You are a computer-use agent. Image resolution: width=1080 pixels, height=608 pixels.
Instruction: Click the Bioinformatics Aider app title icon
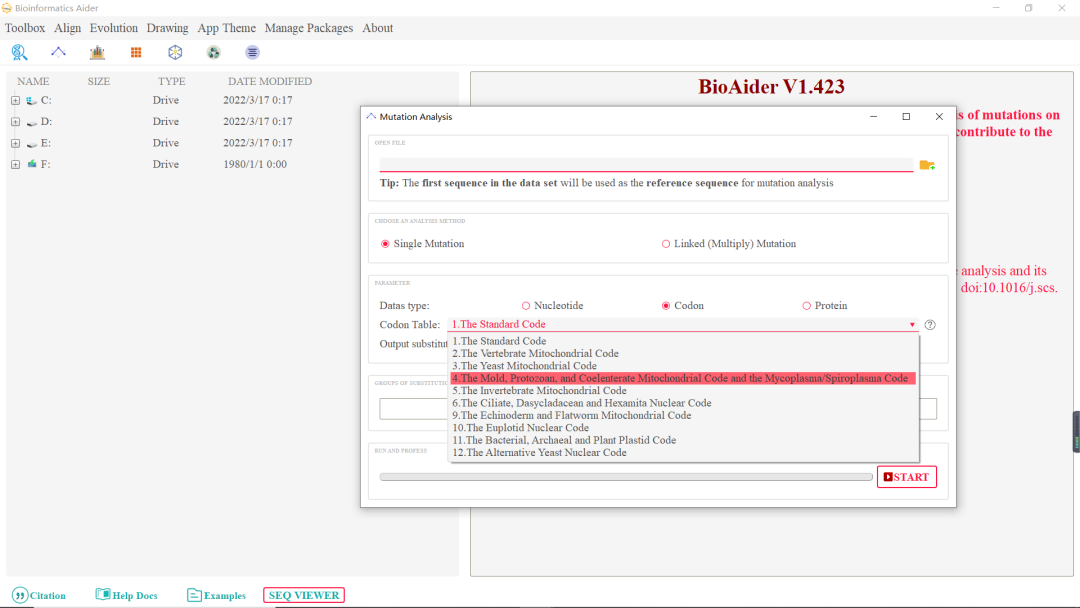point(7,8)
